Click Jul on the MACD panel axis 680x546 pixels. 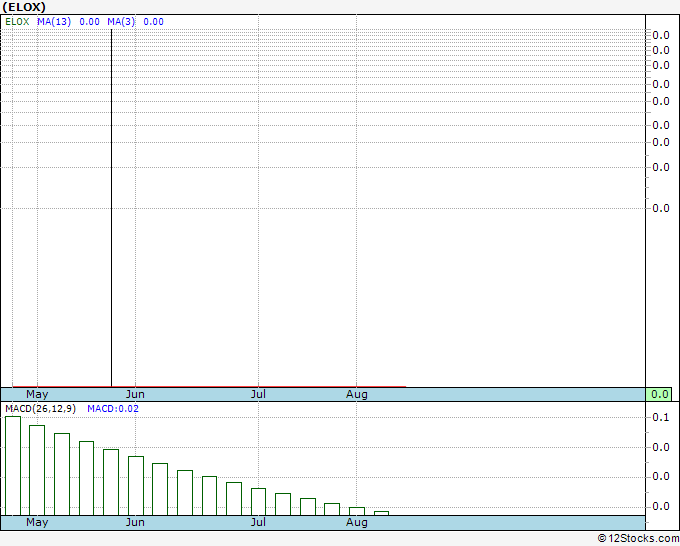click(258, 522)
